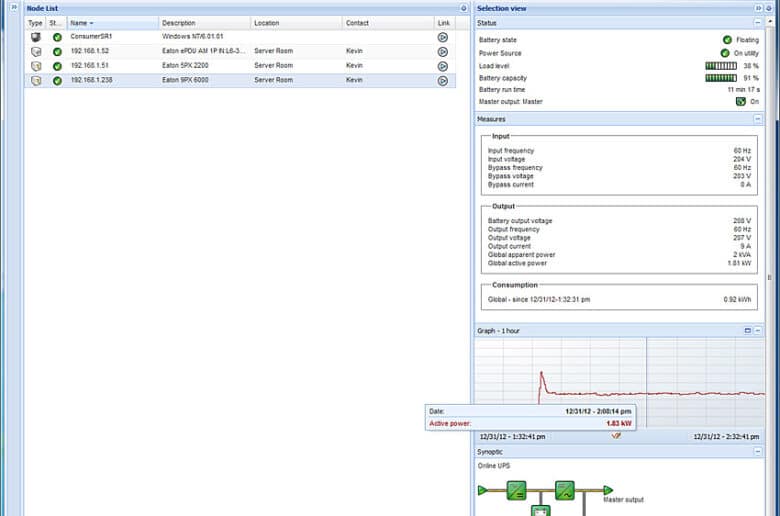Collapse Selection view with double-arrow icon
Image resolution: width=780 pixels, height=516 pixels.
tap(758, 8)
